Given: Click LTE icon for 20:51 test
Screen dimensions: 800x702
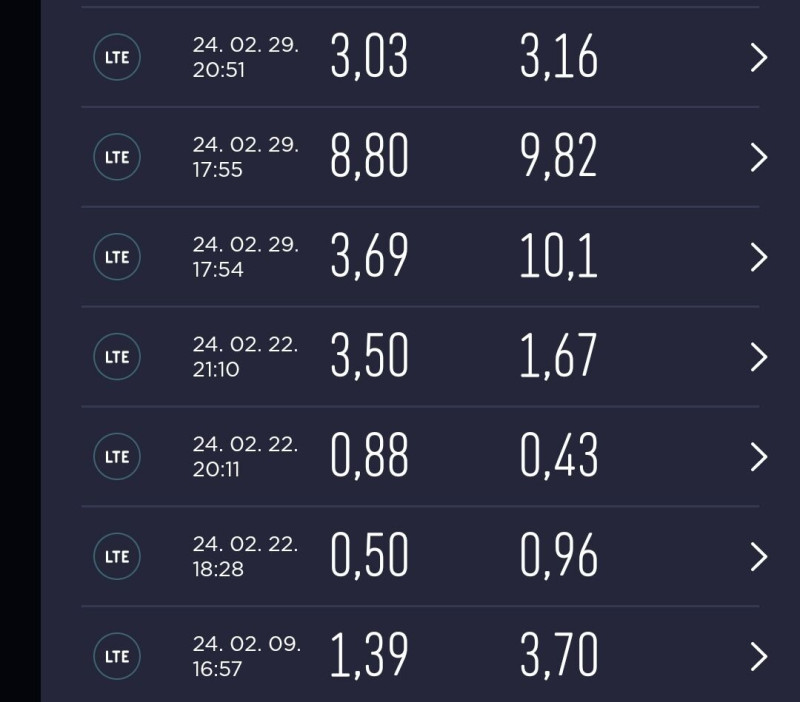Looking at the screenshot, I should point(117,57).
